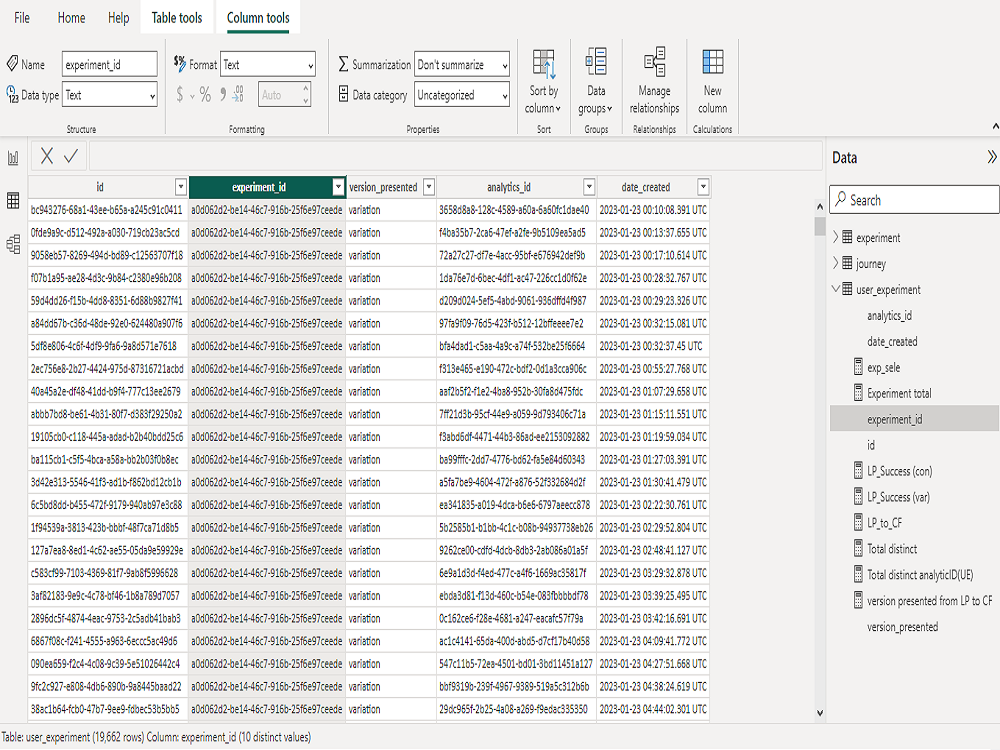Image resolution: width=1000 pixels, height=750 pixels.
Task: Open date_created column filter dropdown
Action: click(703, 187)
